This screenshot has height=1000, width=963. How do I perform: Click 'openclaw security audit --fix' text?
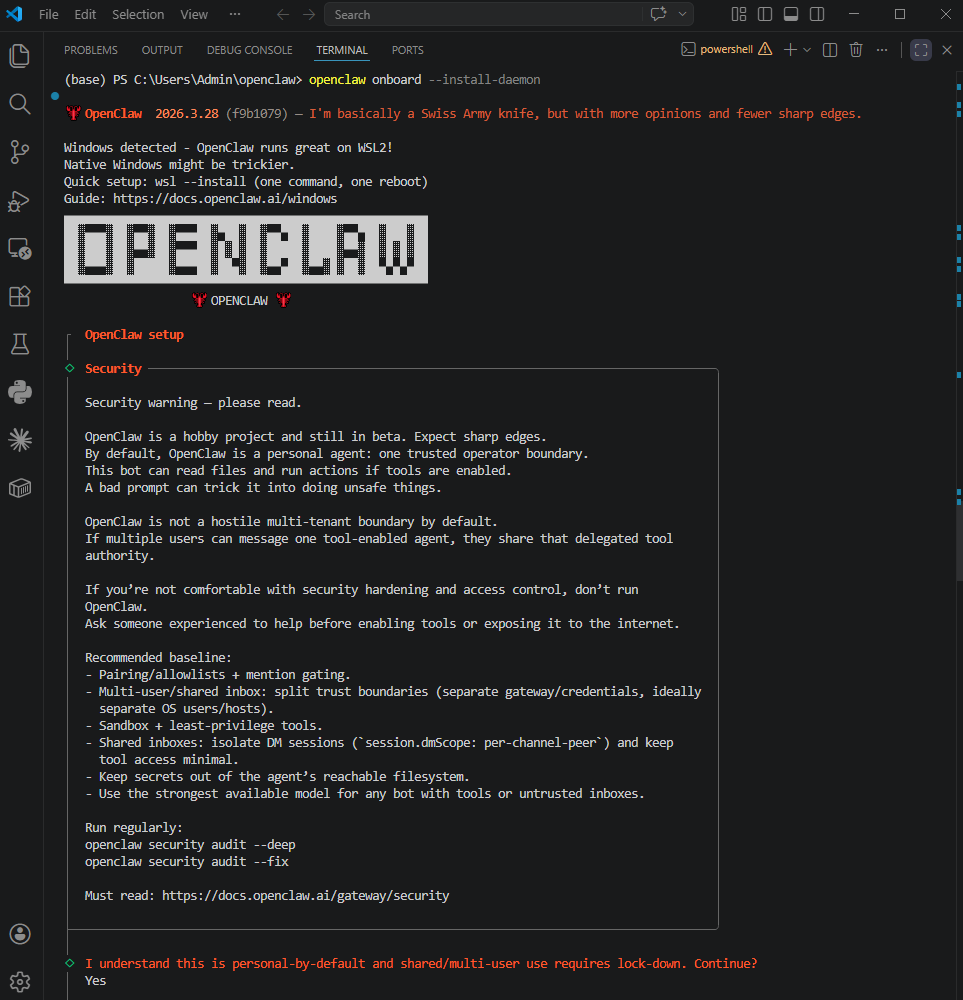(187, 862)
